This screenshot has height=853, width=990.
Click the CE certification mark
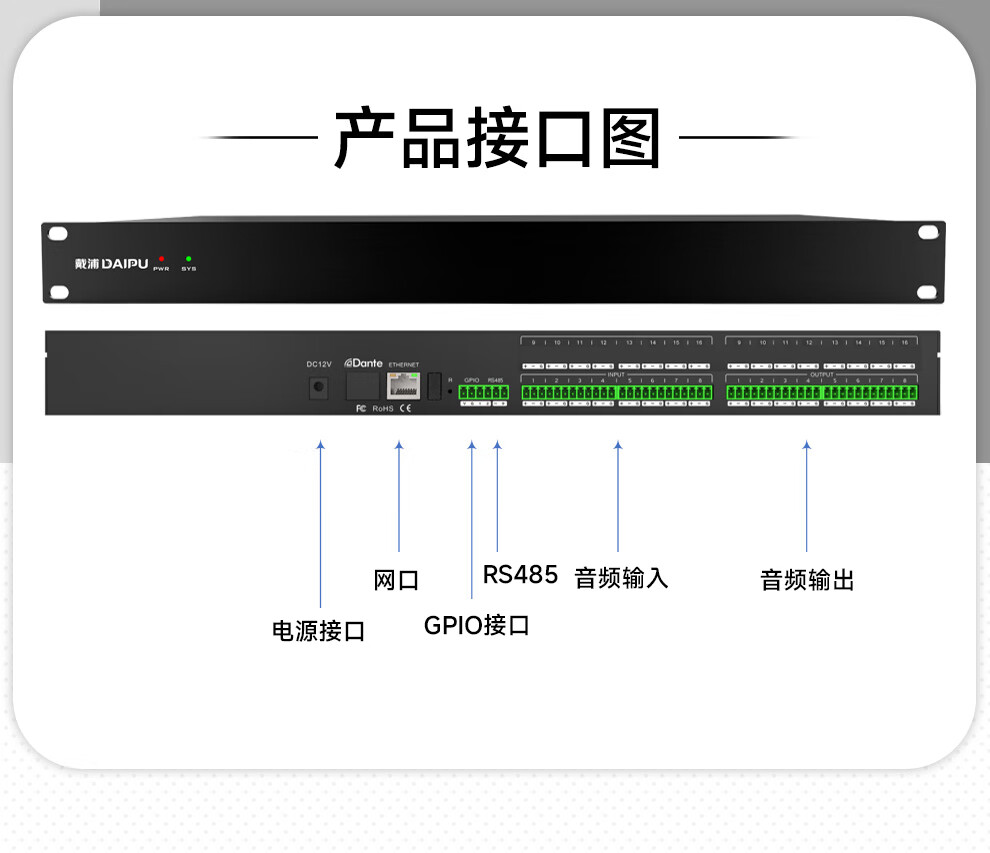pyautogui.click(x=405, y=409)
